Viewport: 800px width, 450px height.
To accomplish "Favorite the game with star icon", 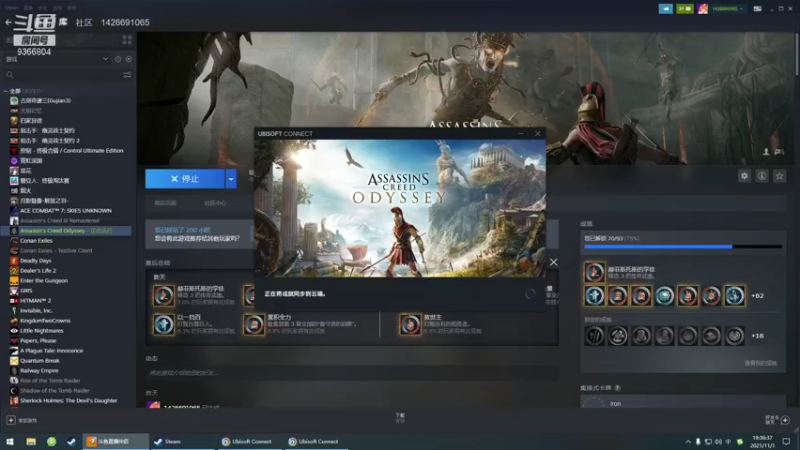I will pyautogui.click(x=779, y=176).
